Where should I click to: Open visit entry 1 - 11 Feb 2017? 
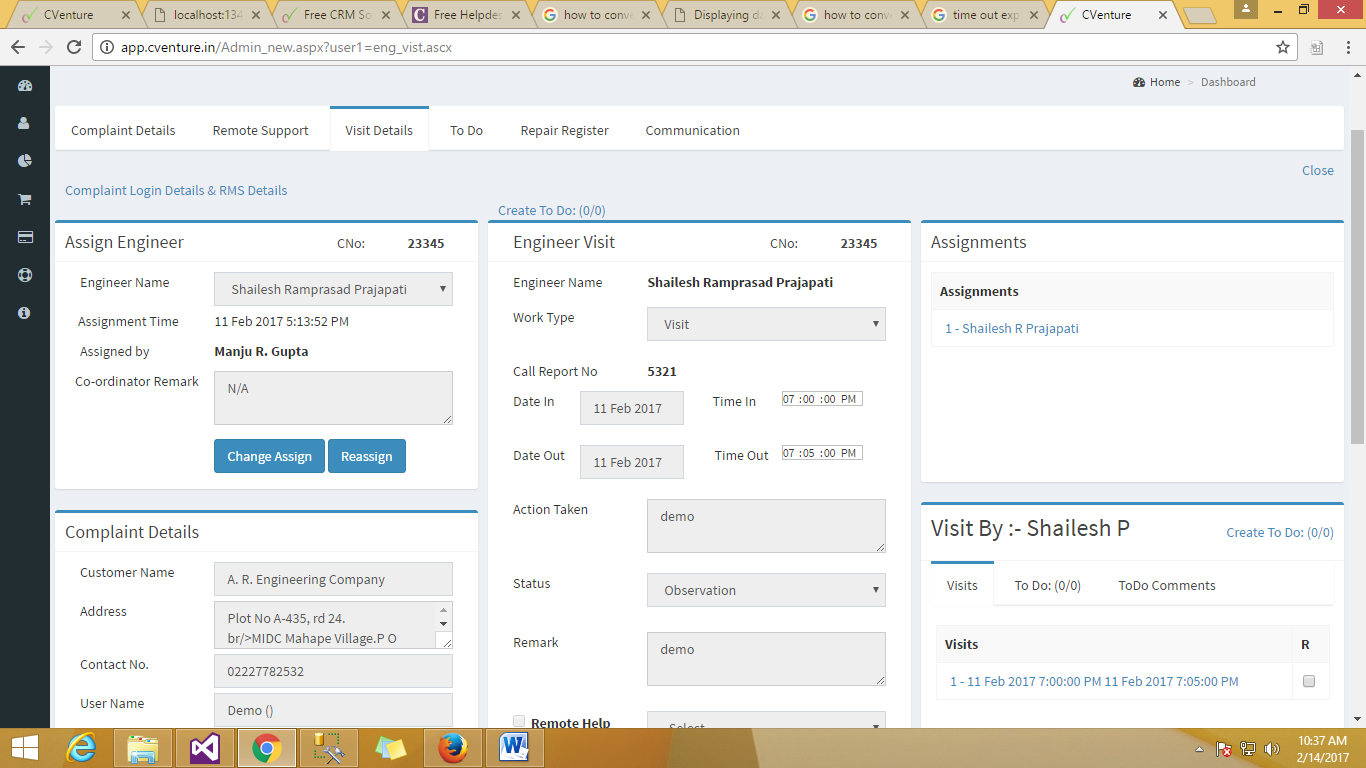tap(1094, 681)
